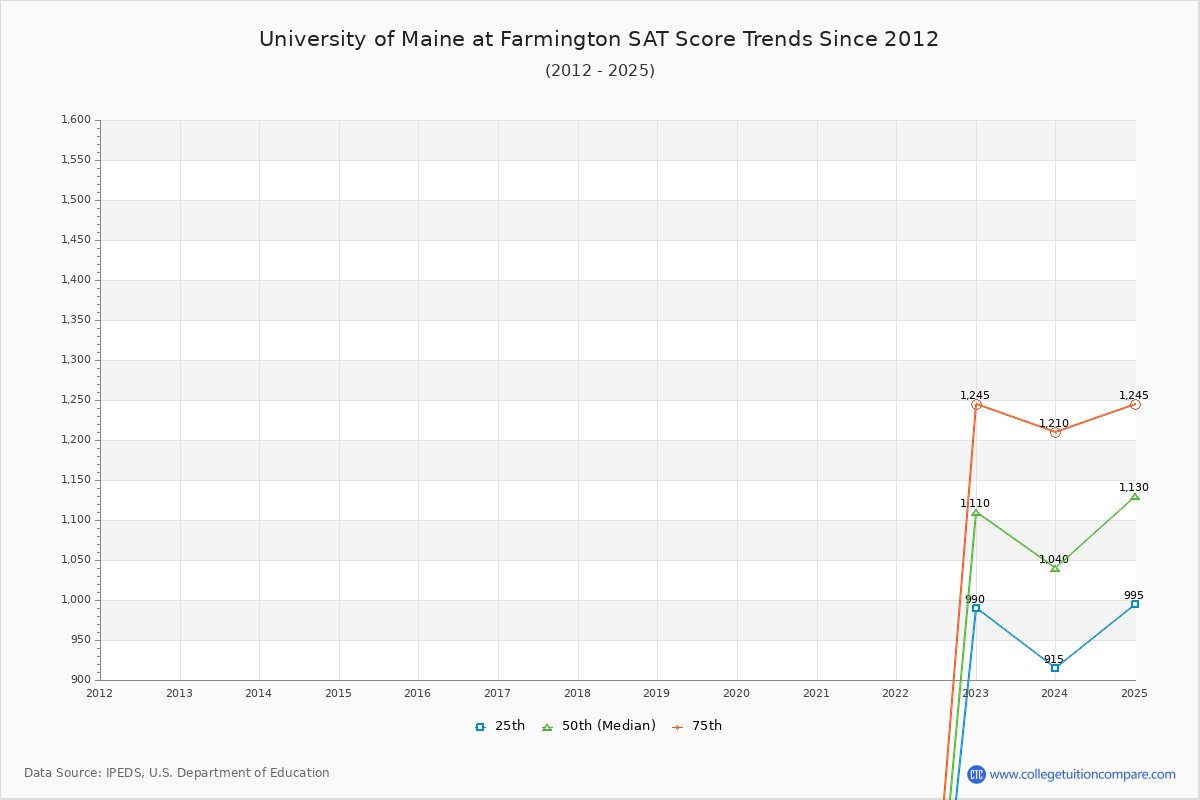This screenshot has width=1200, height=800.
Task: Toggle the 25th percentile legend entry
Action: point(500,726)
